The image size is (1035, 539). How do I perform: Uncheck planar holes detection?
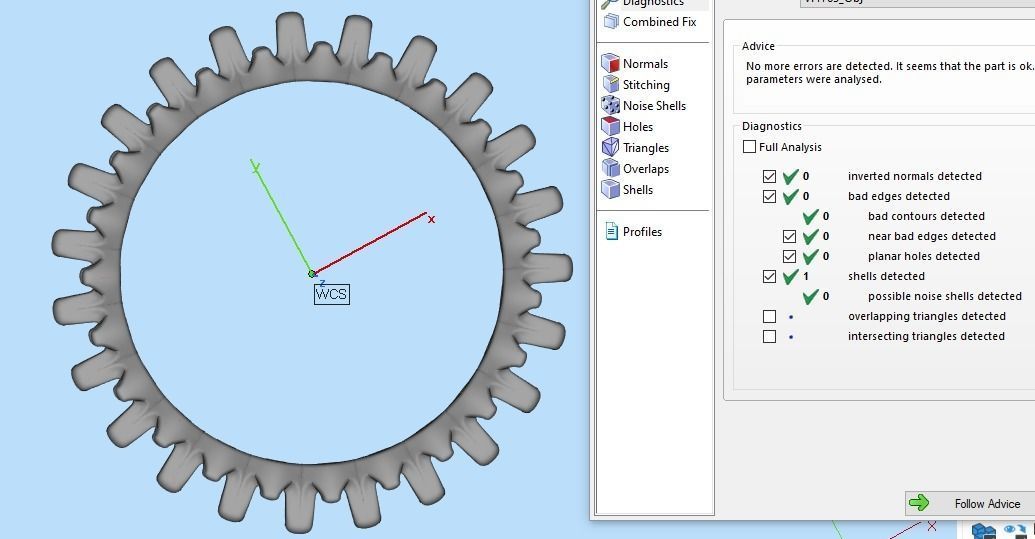pyautogui.click(x=789, y=256)
